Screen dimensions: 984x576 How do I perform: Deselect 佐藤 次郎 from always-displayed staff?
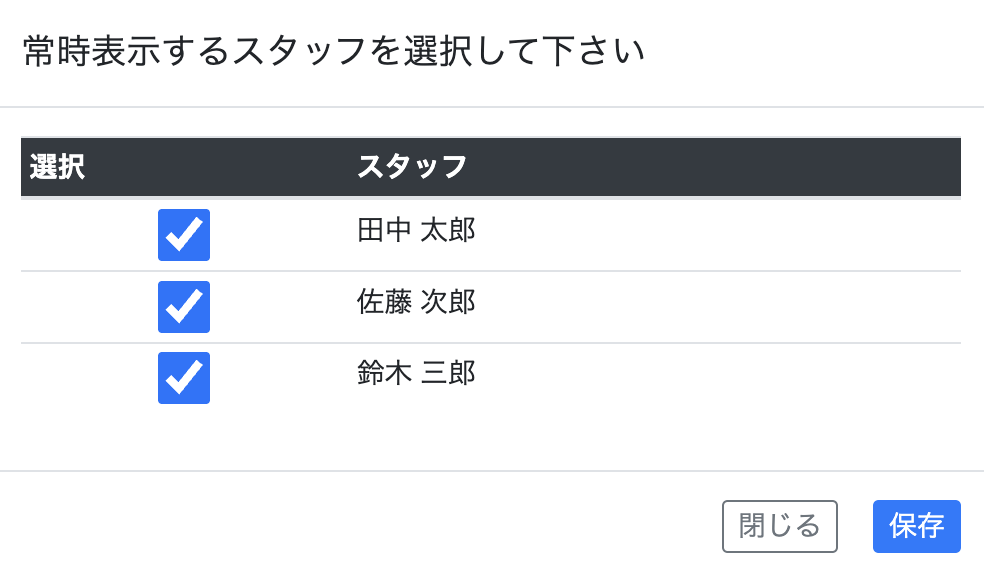click(x=184, y=307)
